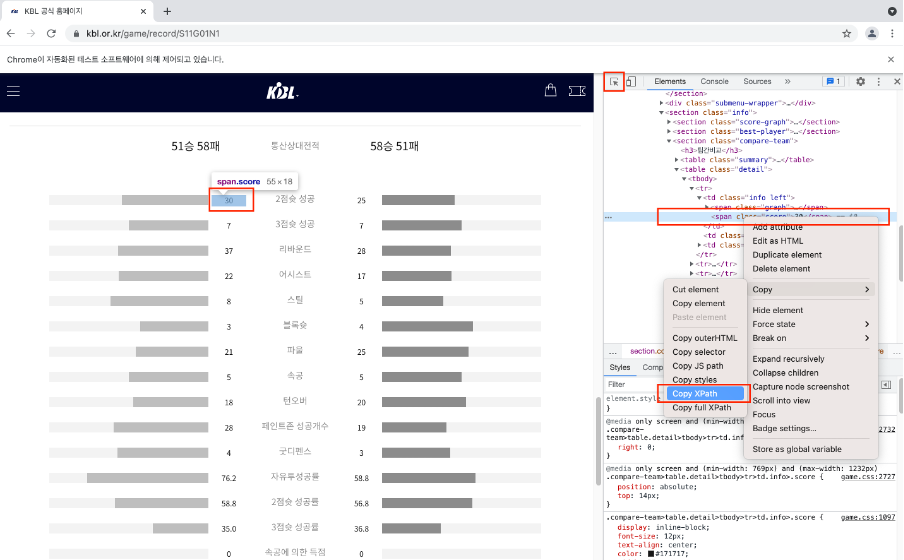The image size is (904, 560).
Task: Select Expand recursively
Action: coord(788,359)
